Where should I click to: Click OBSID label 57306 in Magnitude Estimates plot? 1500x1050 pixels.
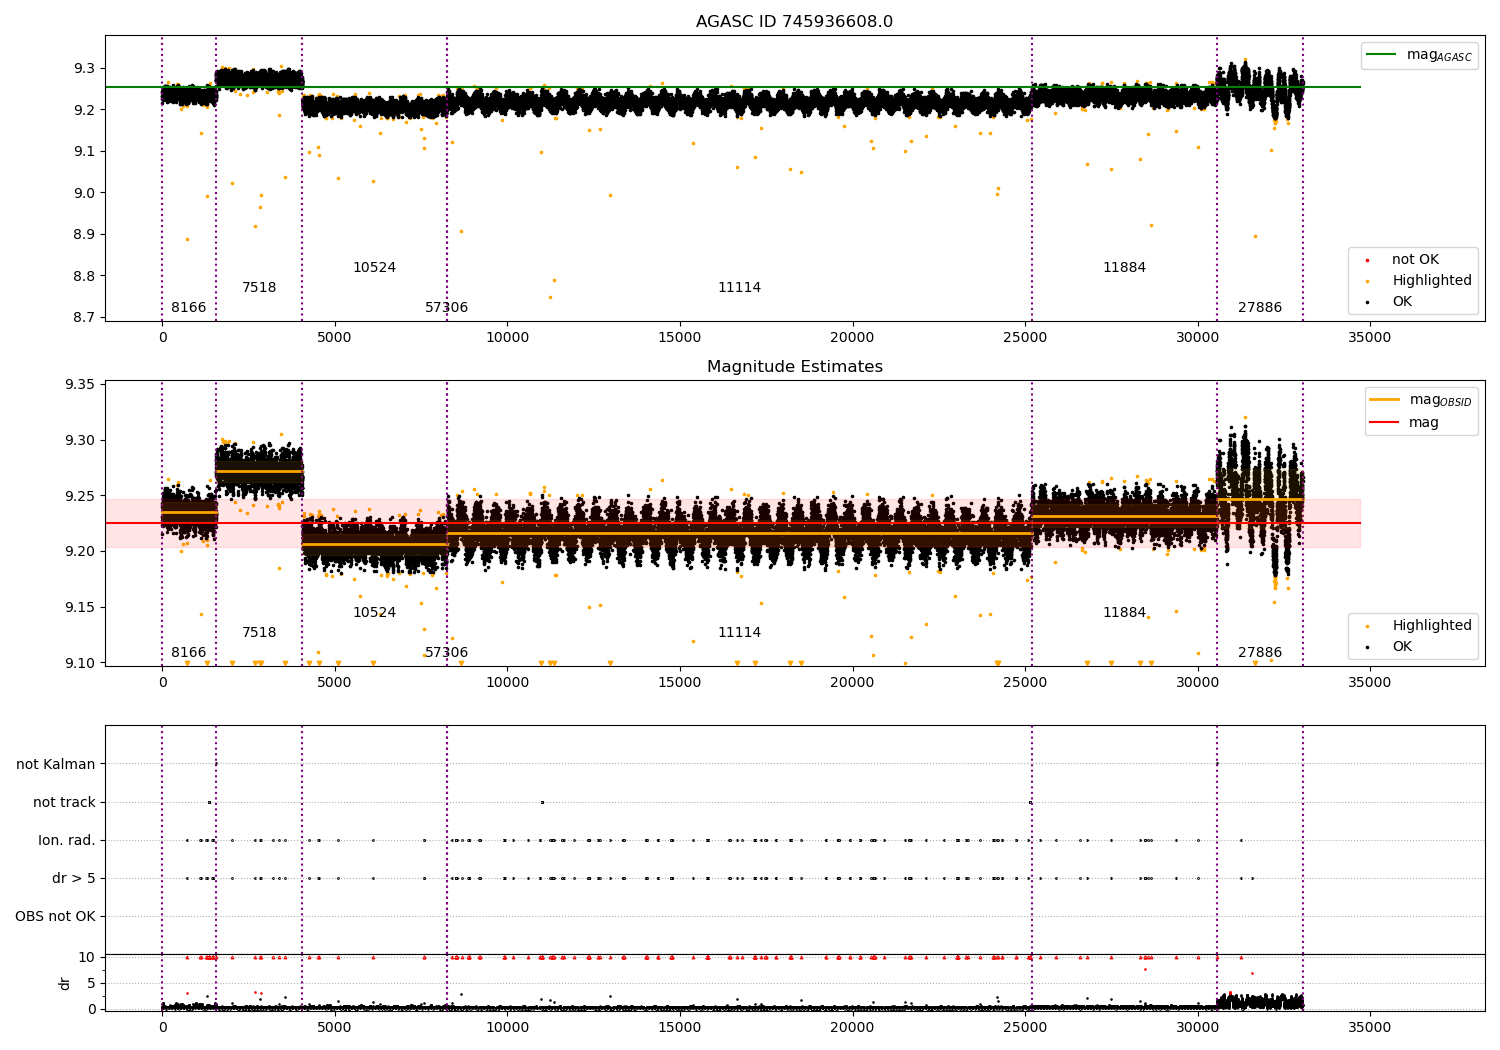pyautogui.click(x=446, y=653)
